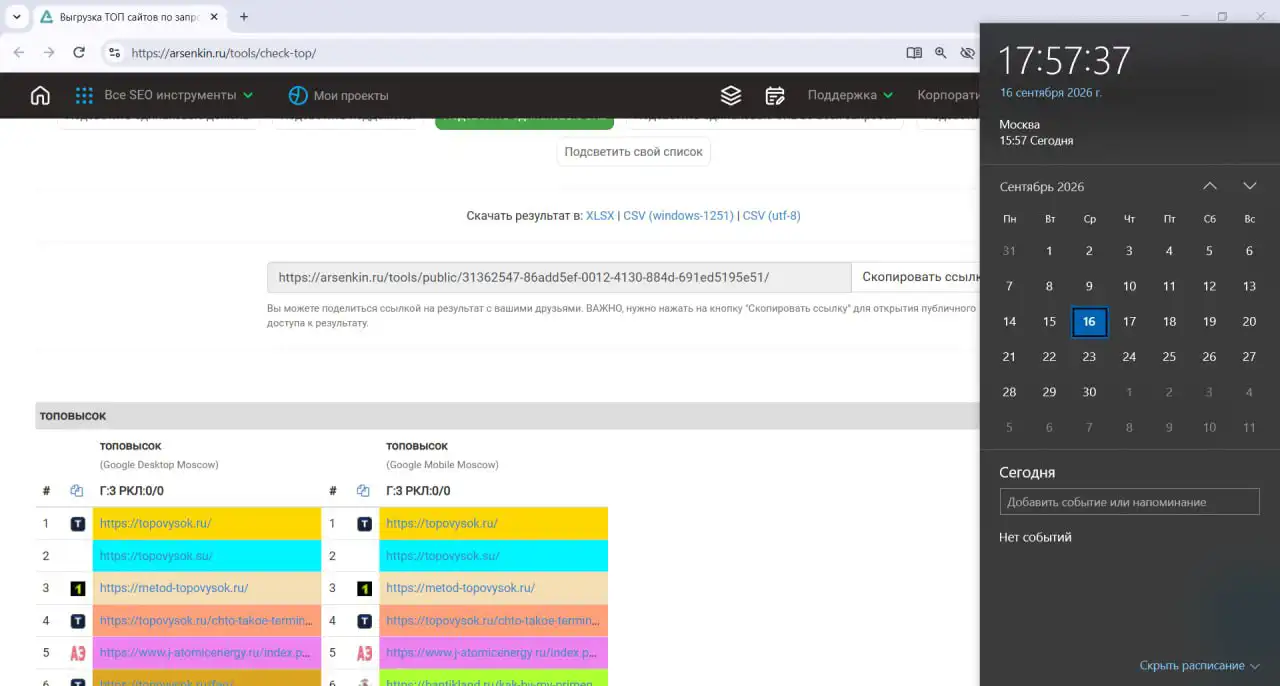The image size is (1280, 686).
Task: Download result as XLSX
Action: (600, 216)
